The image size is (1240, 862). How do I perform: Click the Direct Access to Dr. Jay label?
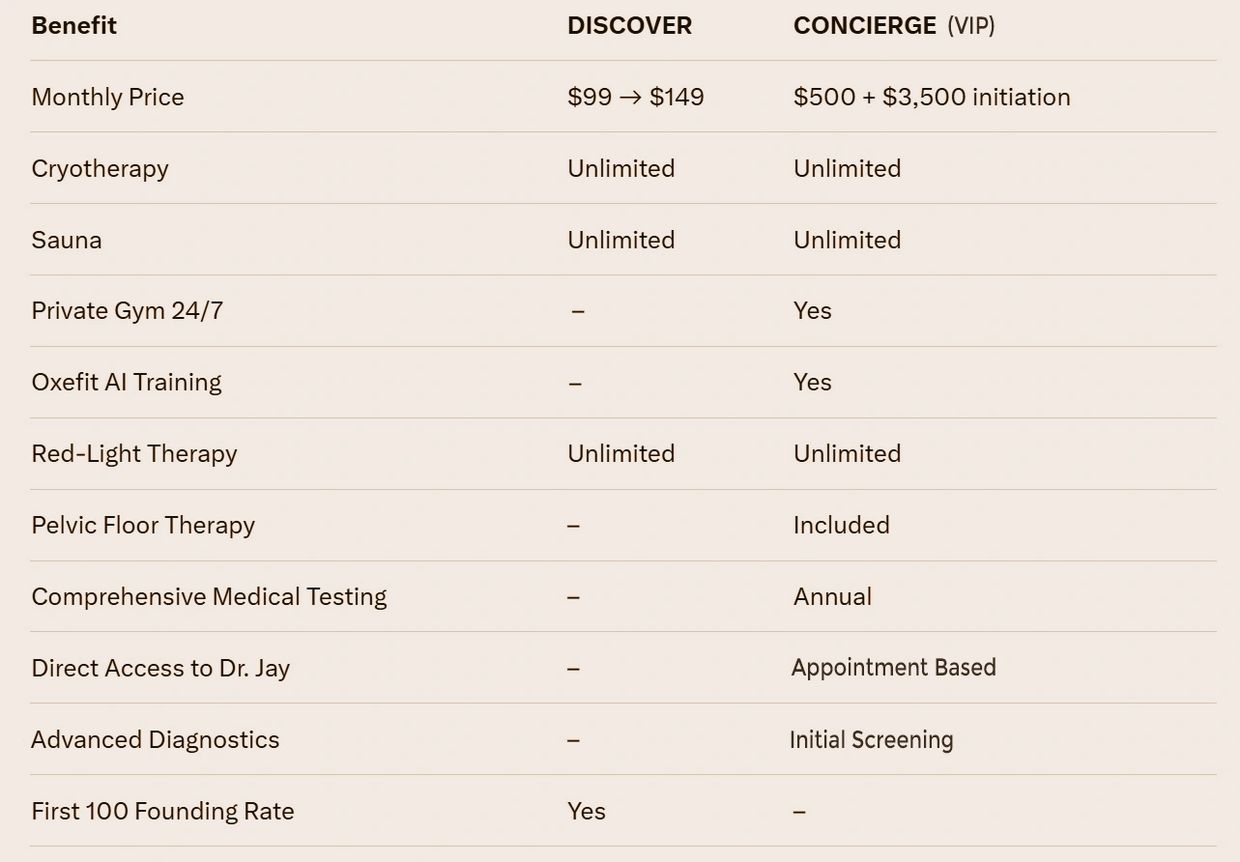(160, 668)
